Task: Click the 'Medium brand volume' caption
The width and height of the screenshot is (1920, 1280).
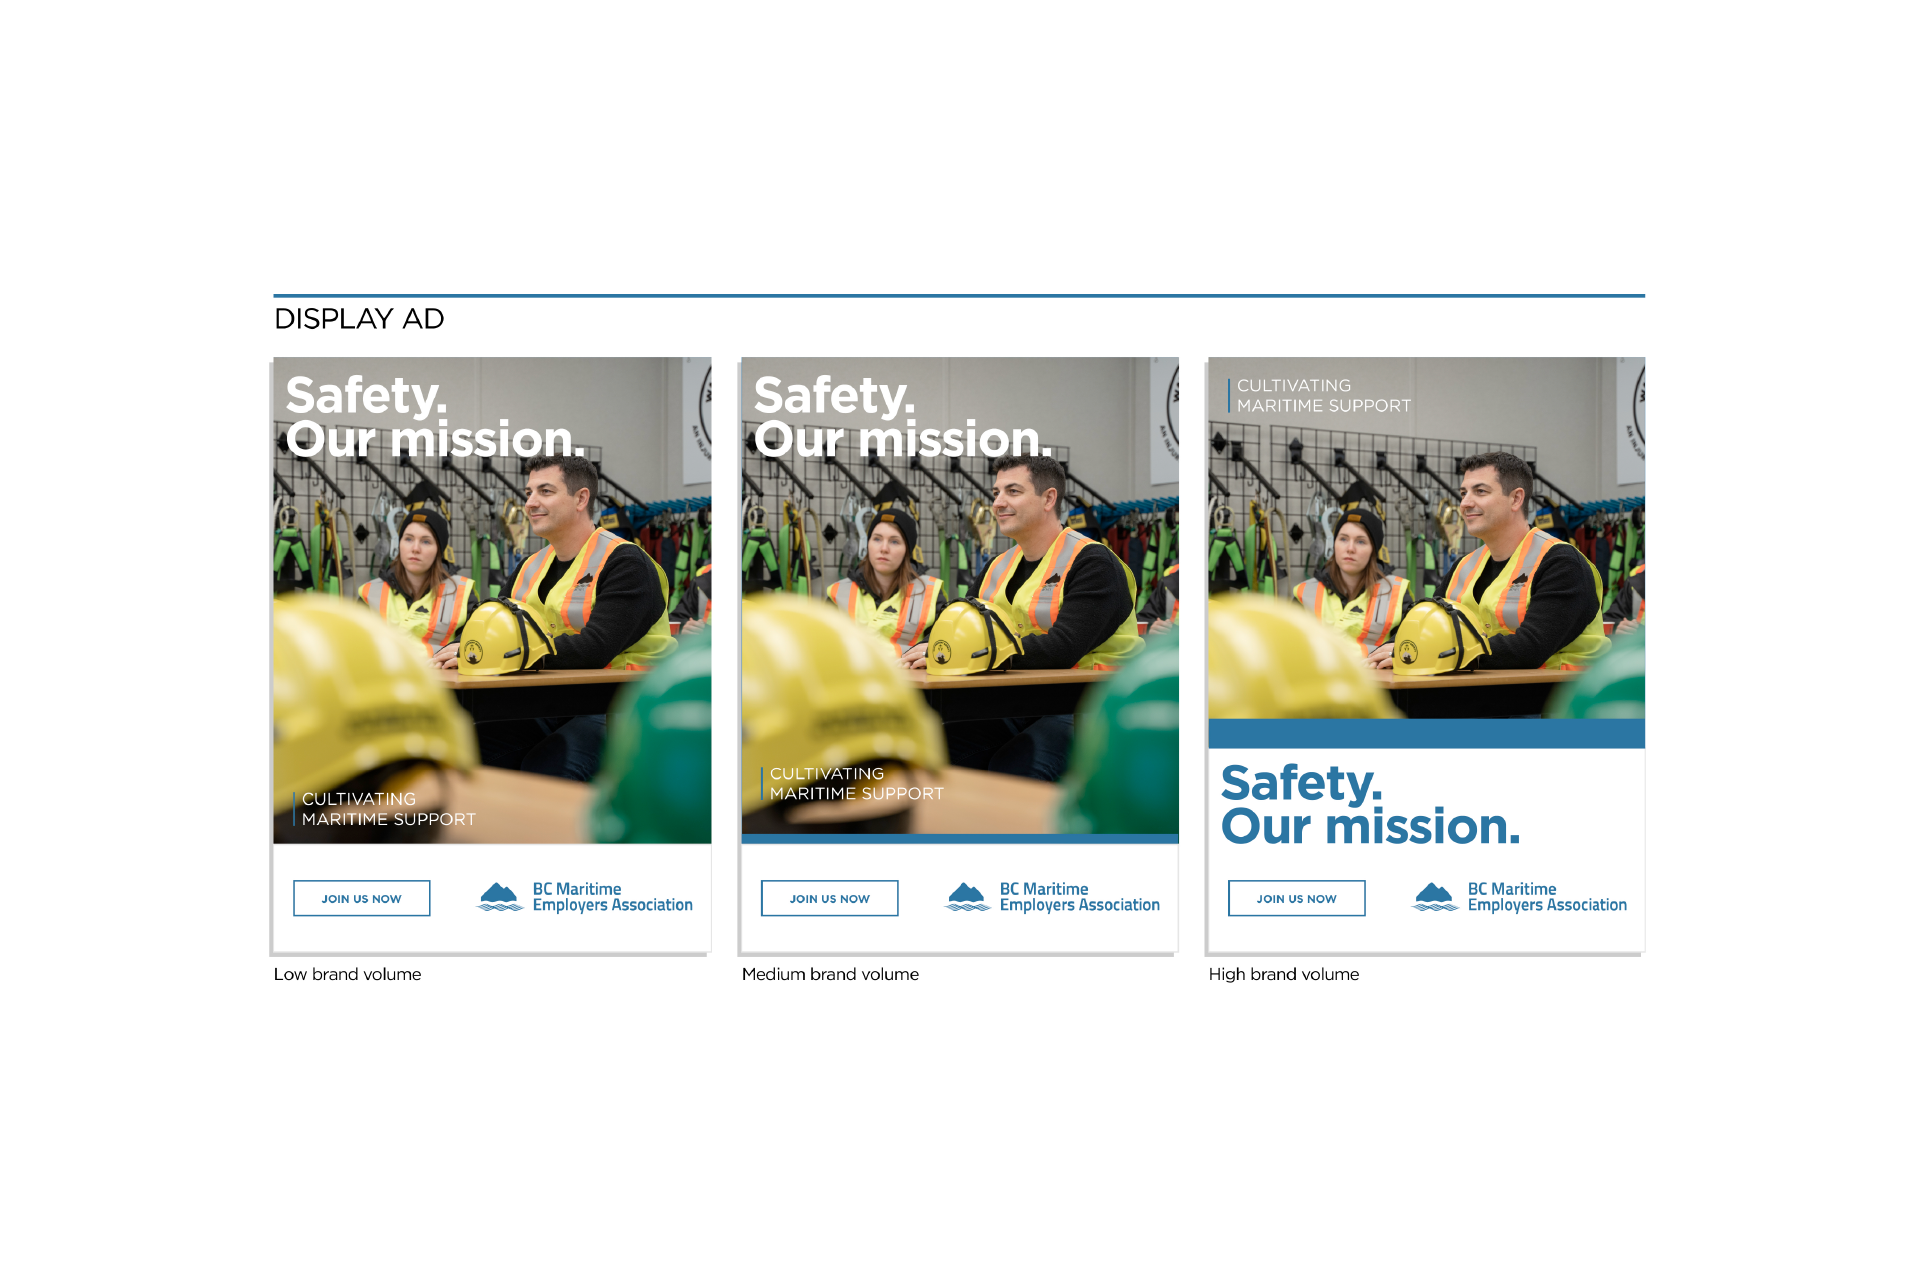Action: point(829,974)
